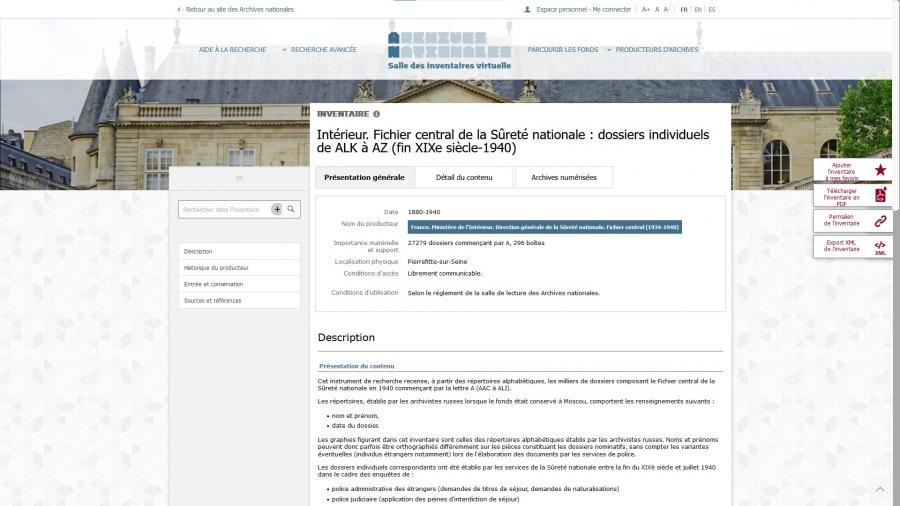The image size is (900, 506).
Task: Click the back-to-top arrow
Action: click(x=879, y=489)
